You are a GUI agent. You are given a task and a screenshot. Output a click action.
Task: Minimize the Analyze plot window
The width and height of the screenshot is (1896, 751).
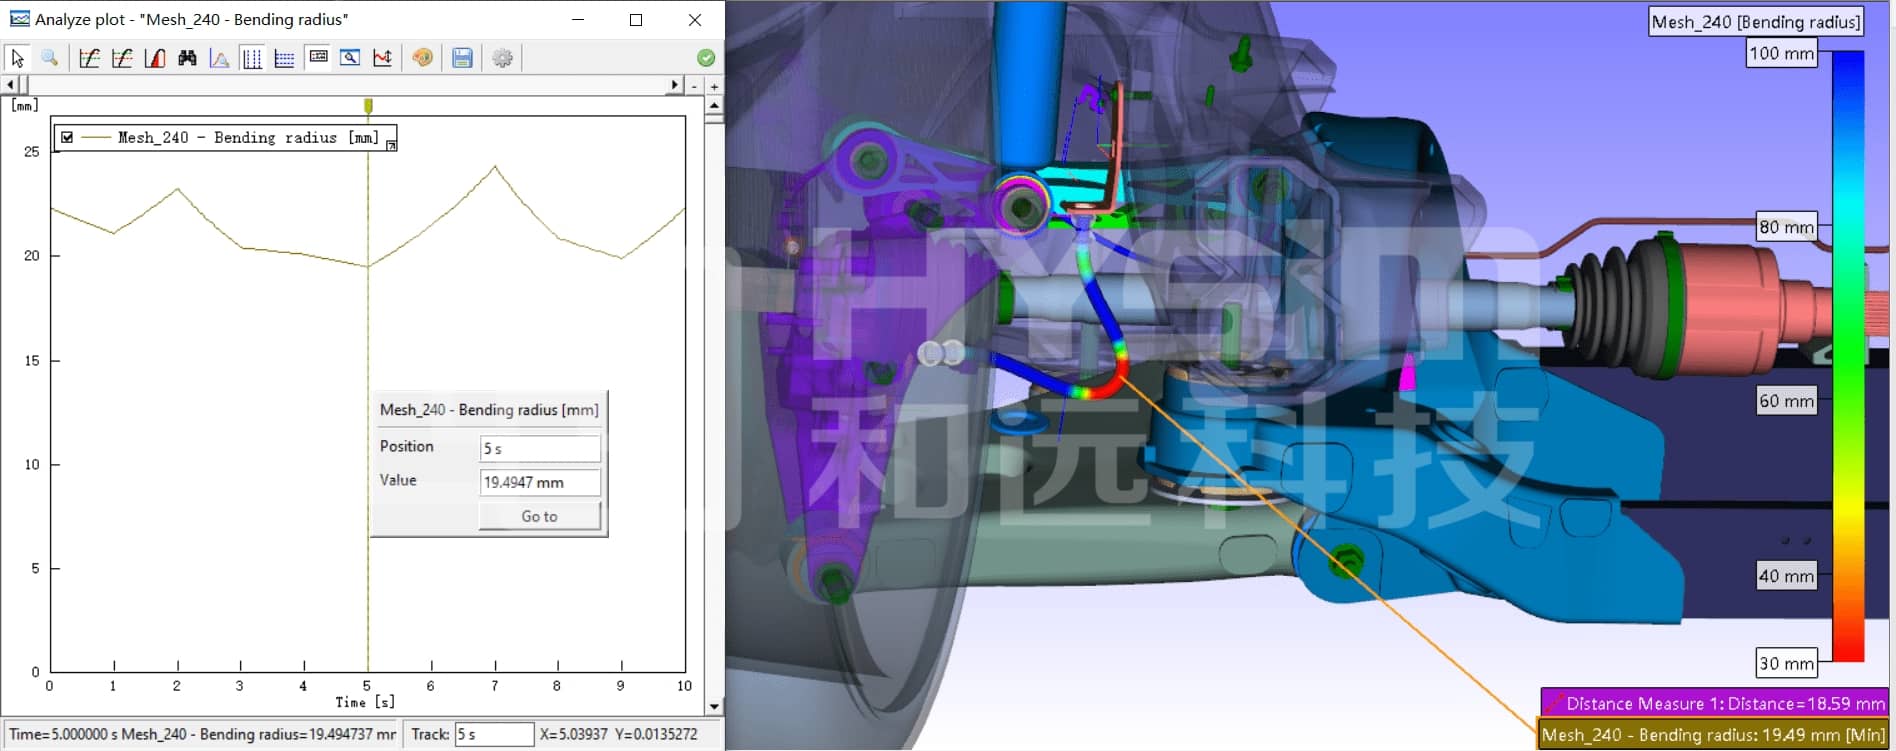click(578, 19)
